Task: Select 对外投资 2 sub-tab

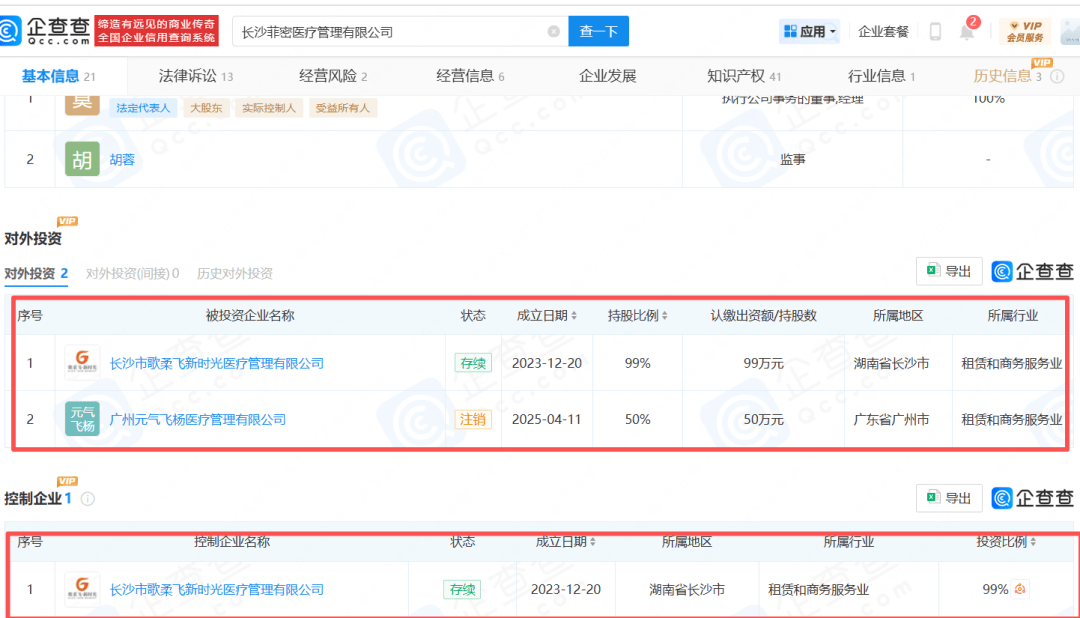Action: click(36, 274)
